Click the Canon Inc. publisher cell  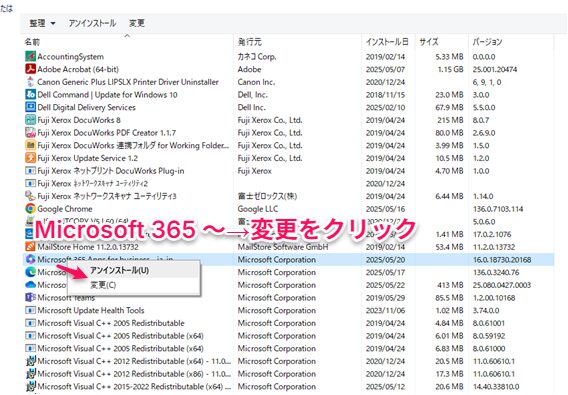256,82
